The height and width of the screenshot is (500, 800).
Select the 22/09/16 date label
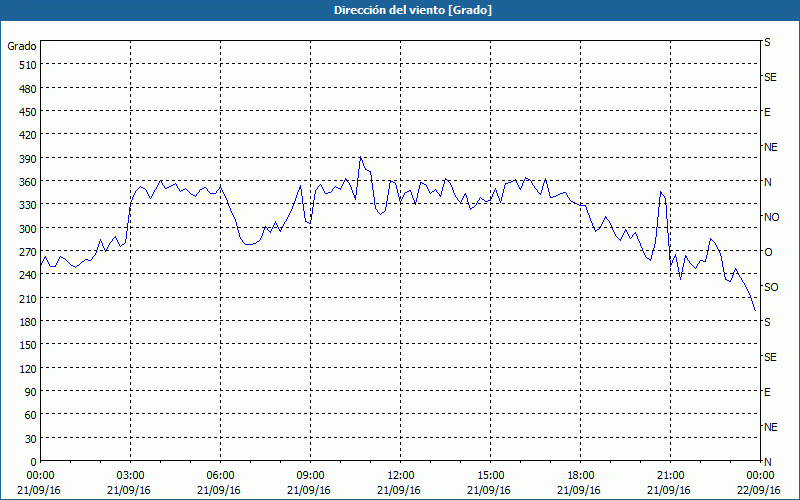point(759,490)
